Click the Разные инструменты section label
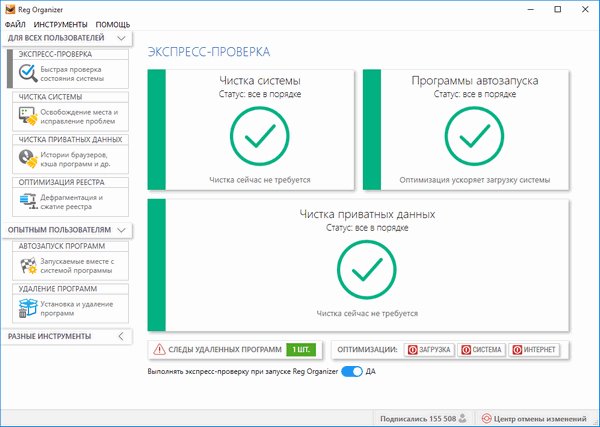 (50, 337)
